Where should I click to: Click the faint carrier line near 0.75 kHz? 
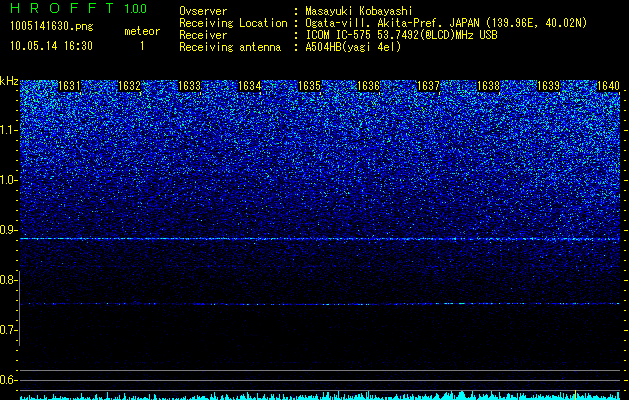point(320,304)
